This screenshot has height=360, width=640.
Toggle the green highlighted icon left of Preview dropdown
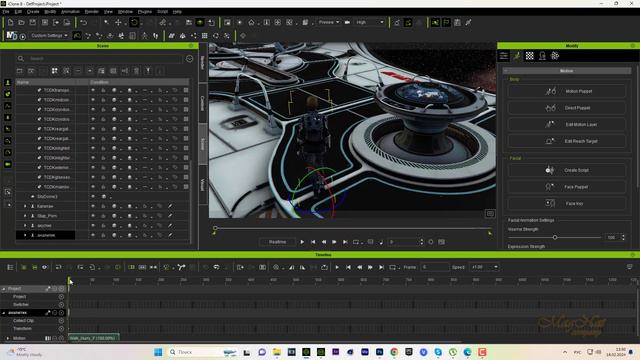point(200,22)
